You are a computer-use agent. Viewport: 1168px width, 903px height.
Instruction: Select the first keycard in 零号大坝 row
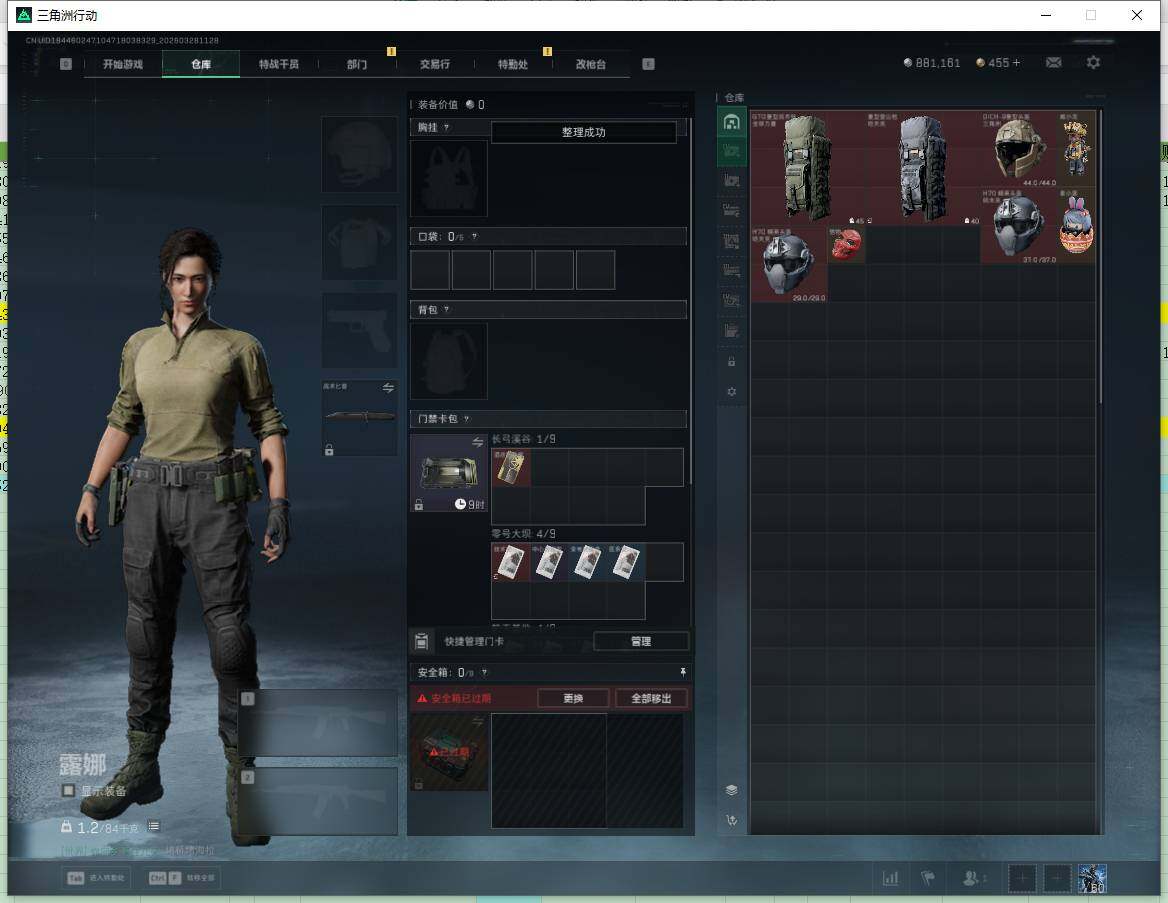point(511,562)
